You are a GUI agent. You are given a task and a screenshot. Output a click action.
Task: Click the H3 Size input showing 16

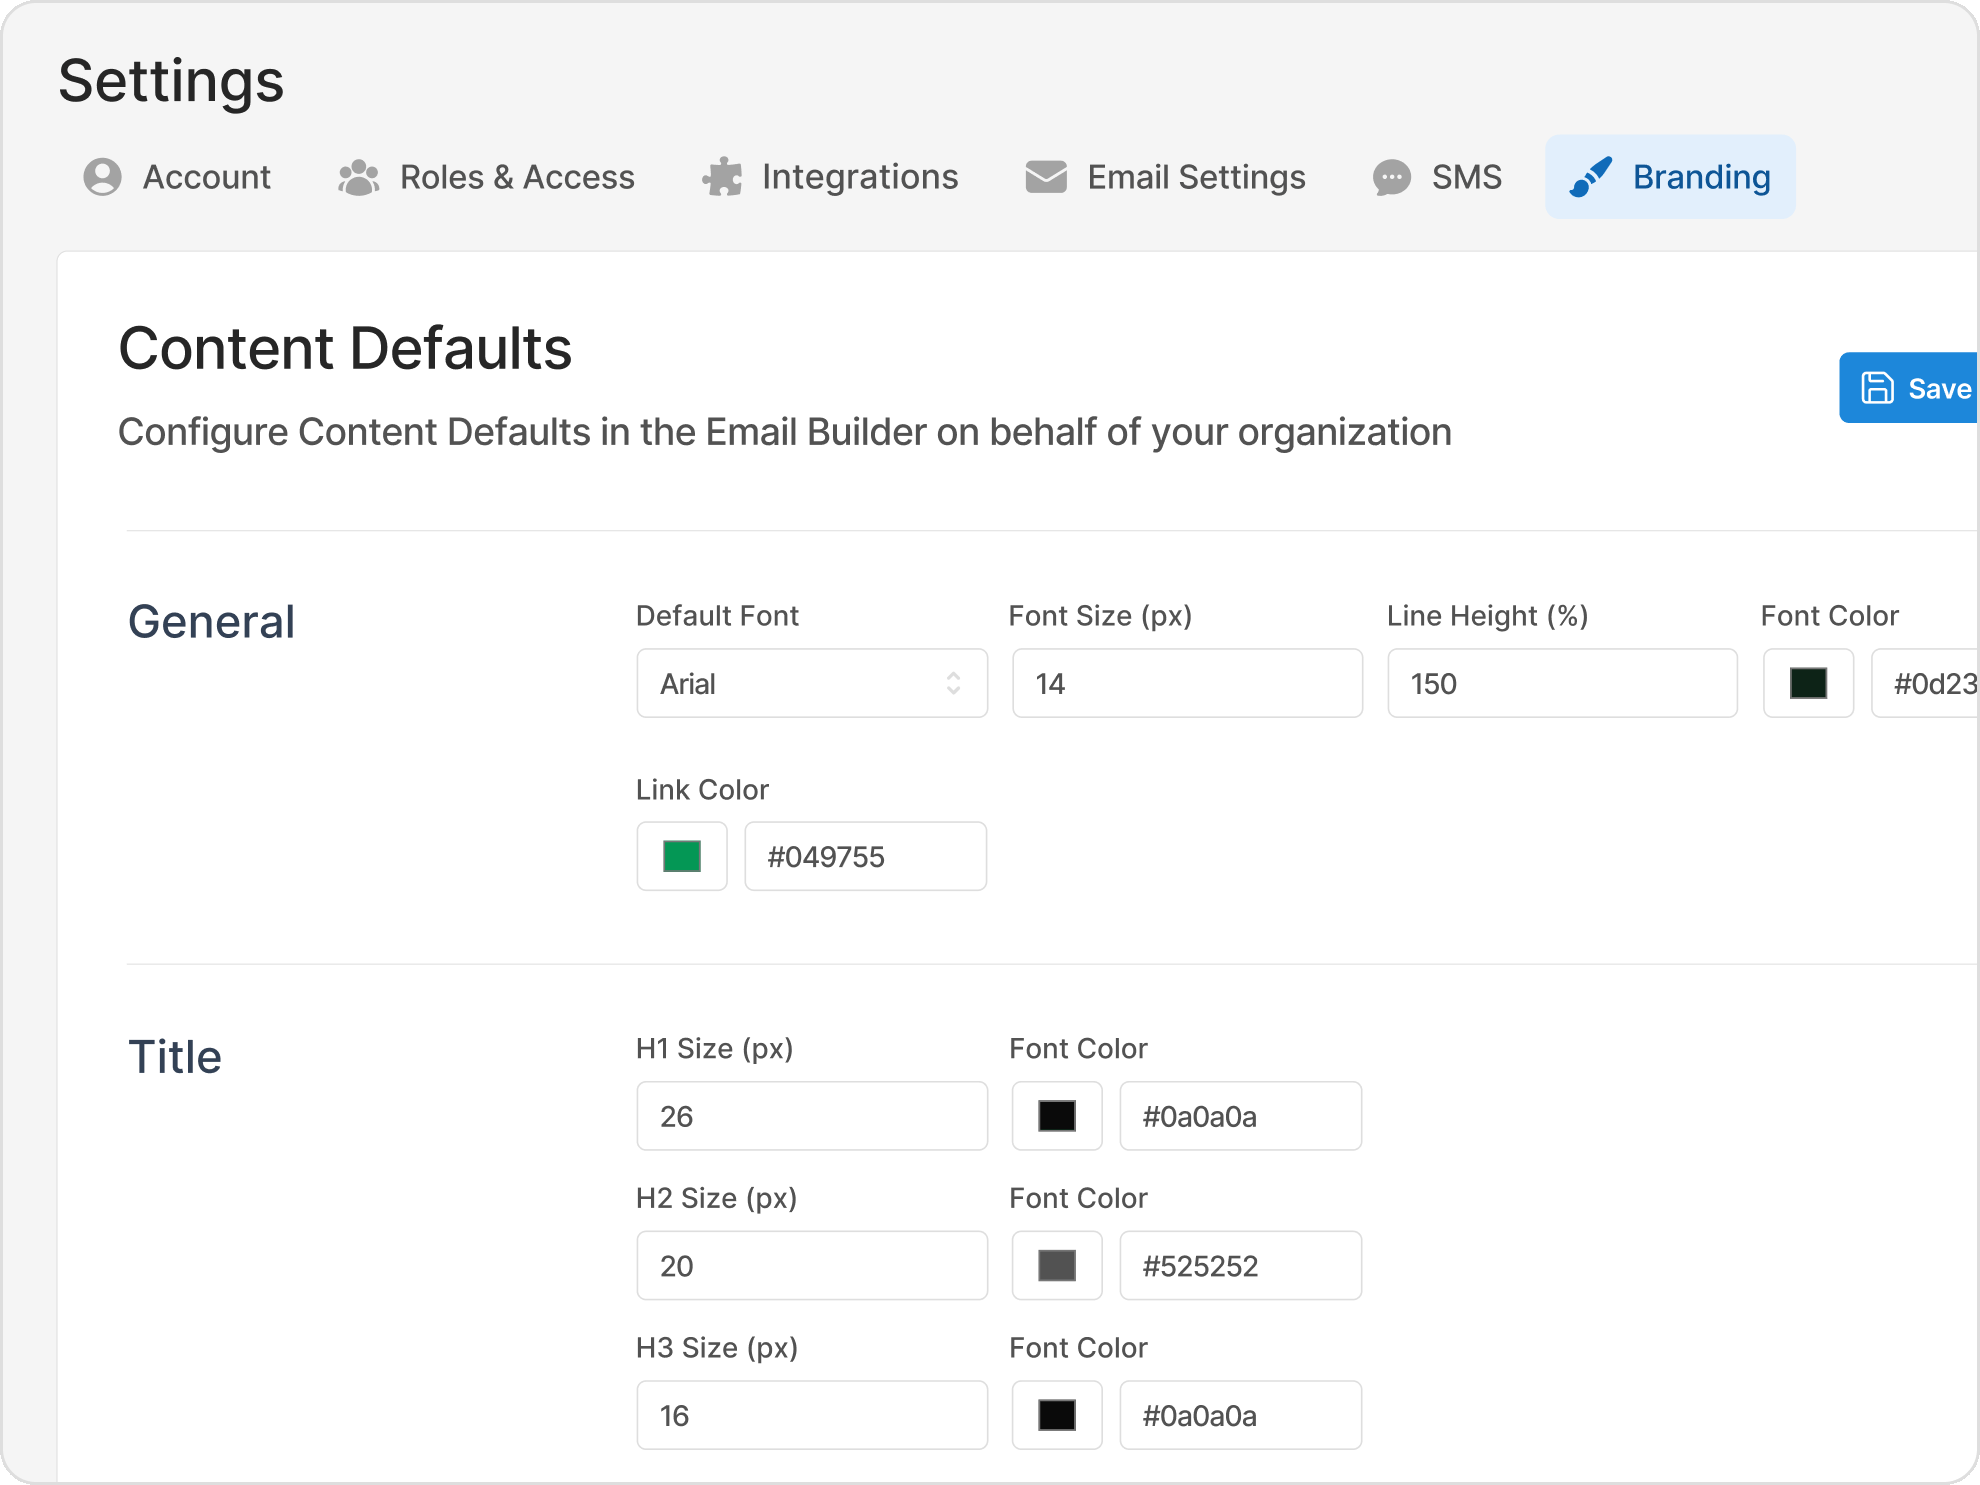(x=811, y=1415)
